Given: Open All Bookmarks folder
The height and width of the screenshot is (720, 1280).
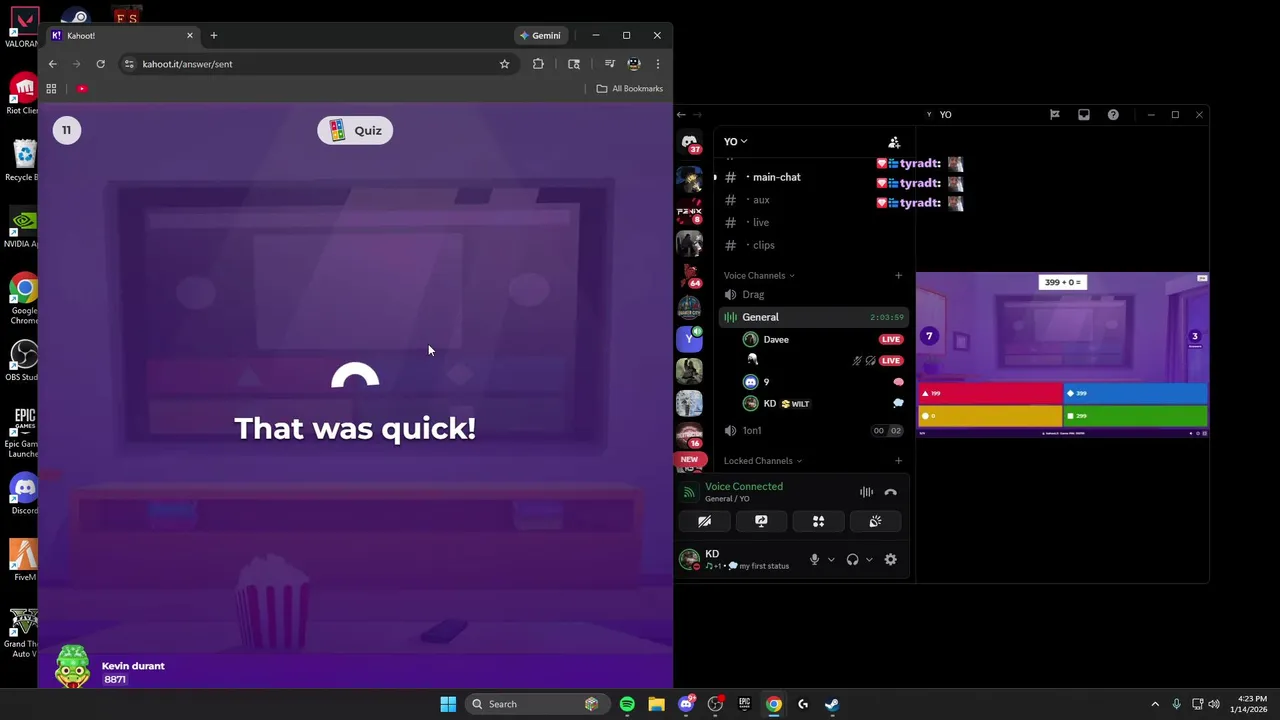Looking at the screenshot, I should click(x=629, y=89).
